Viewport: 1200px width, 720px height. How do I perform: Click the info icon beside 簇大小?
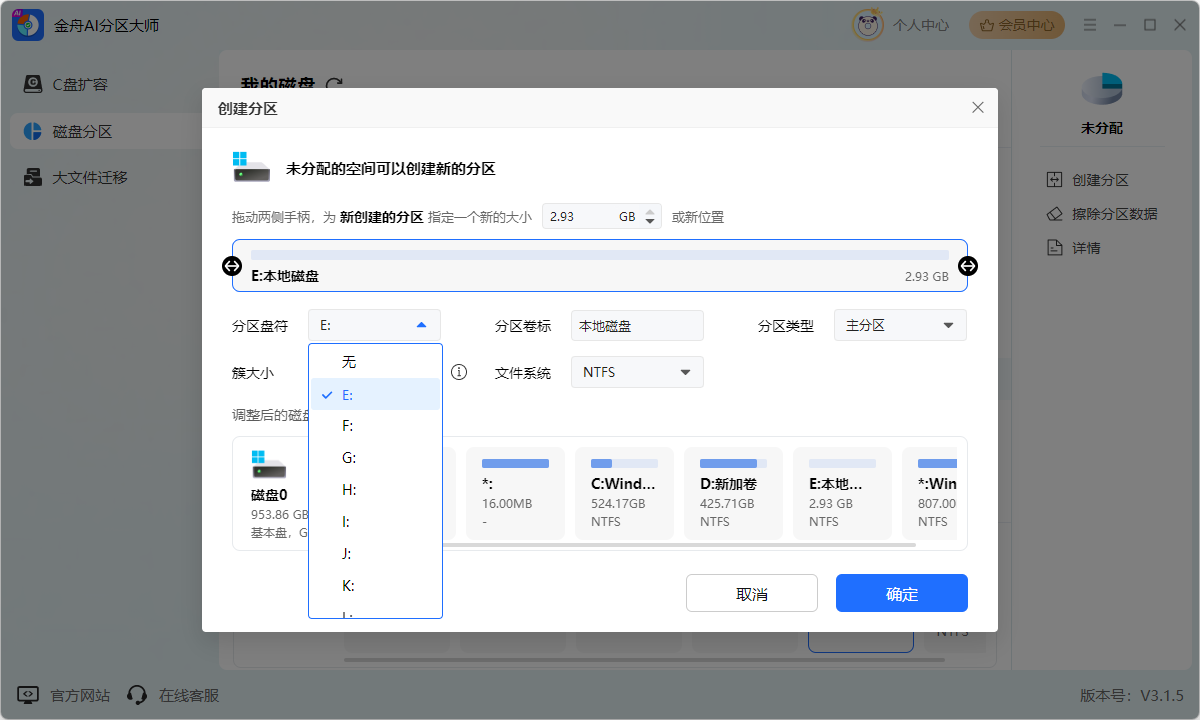(459, 371)
